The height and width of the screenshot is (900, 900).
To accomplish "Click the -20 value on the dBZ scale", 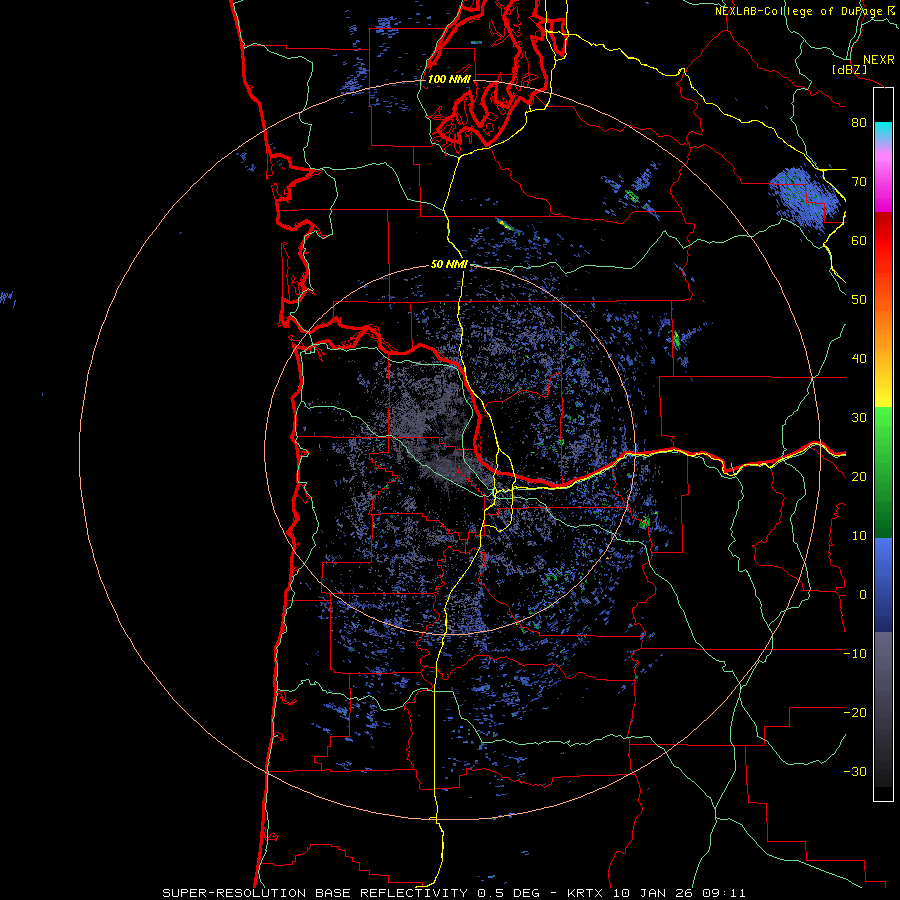I will pyautogui.click(x=855, y=712).
